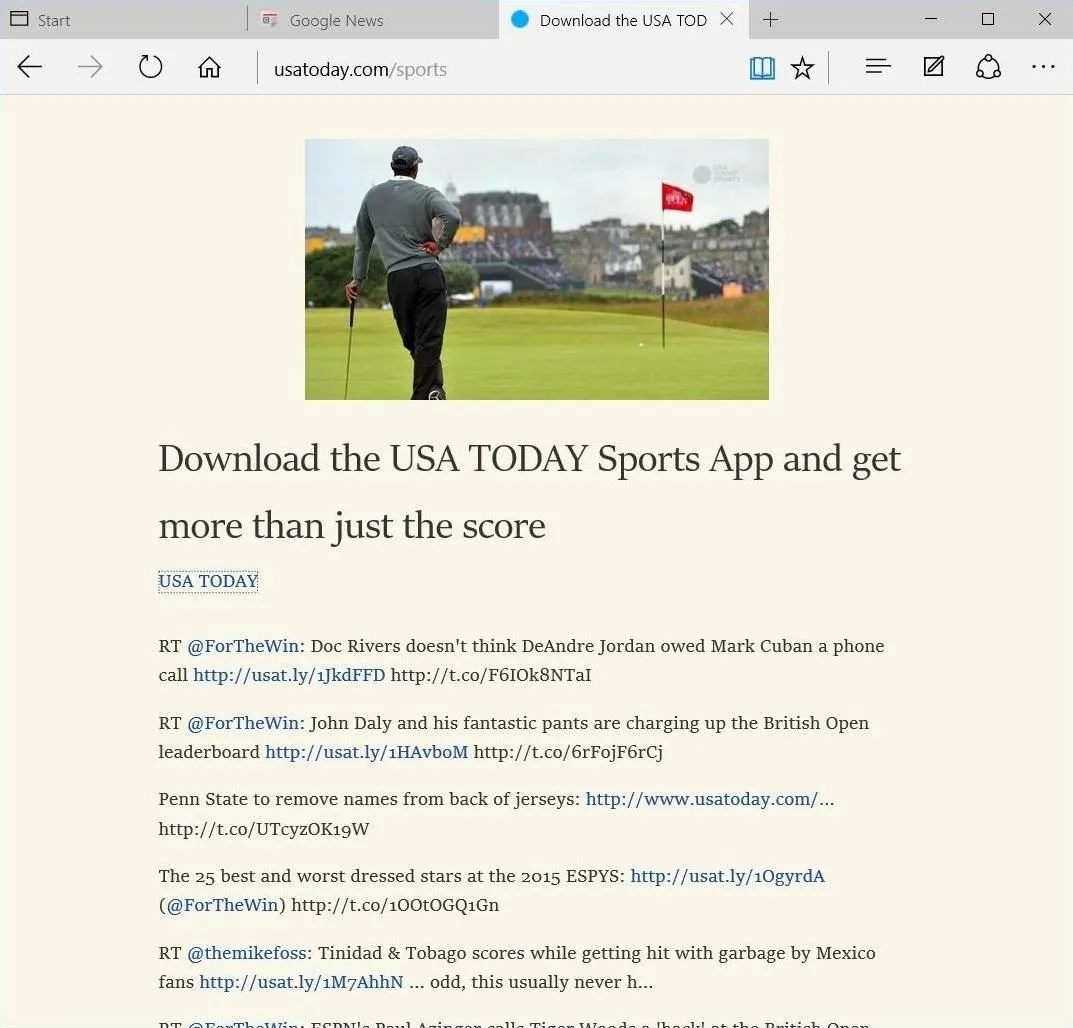The image size is (1073, 1028).
Task: Refresh the current page
Action: click(x=150, y=67)
